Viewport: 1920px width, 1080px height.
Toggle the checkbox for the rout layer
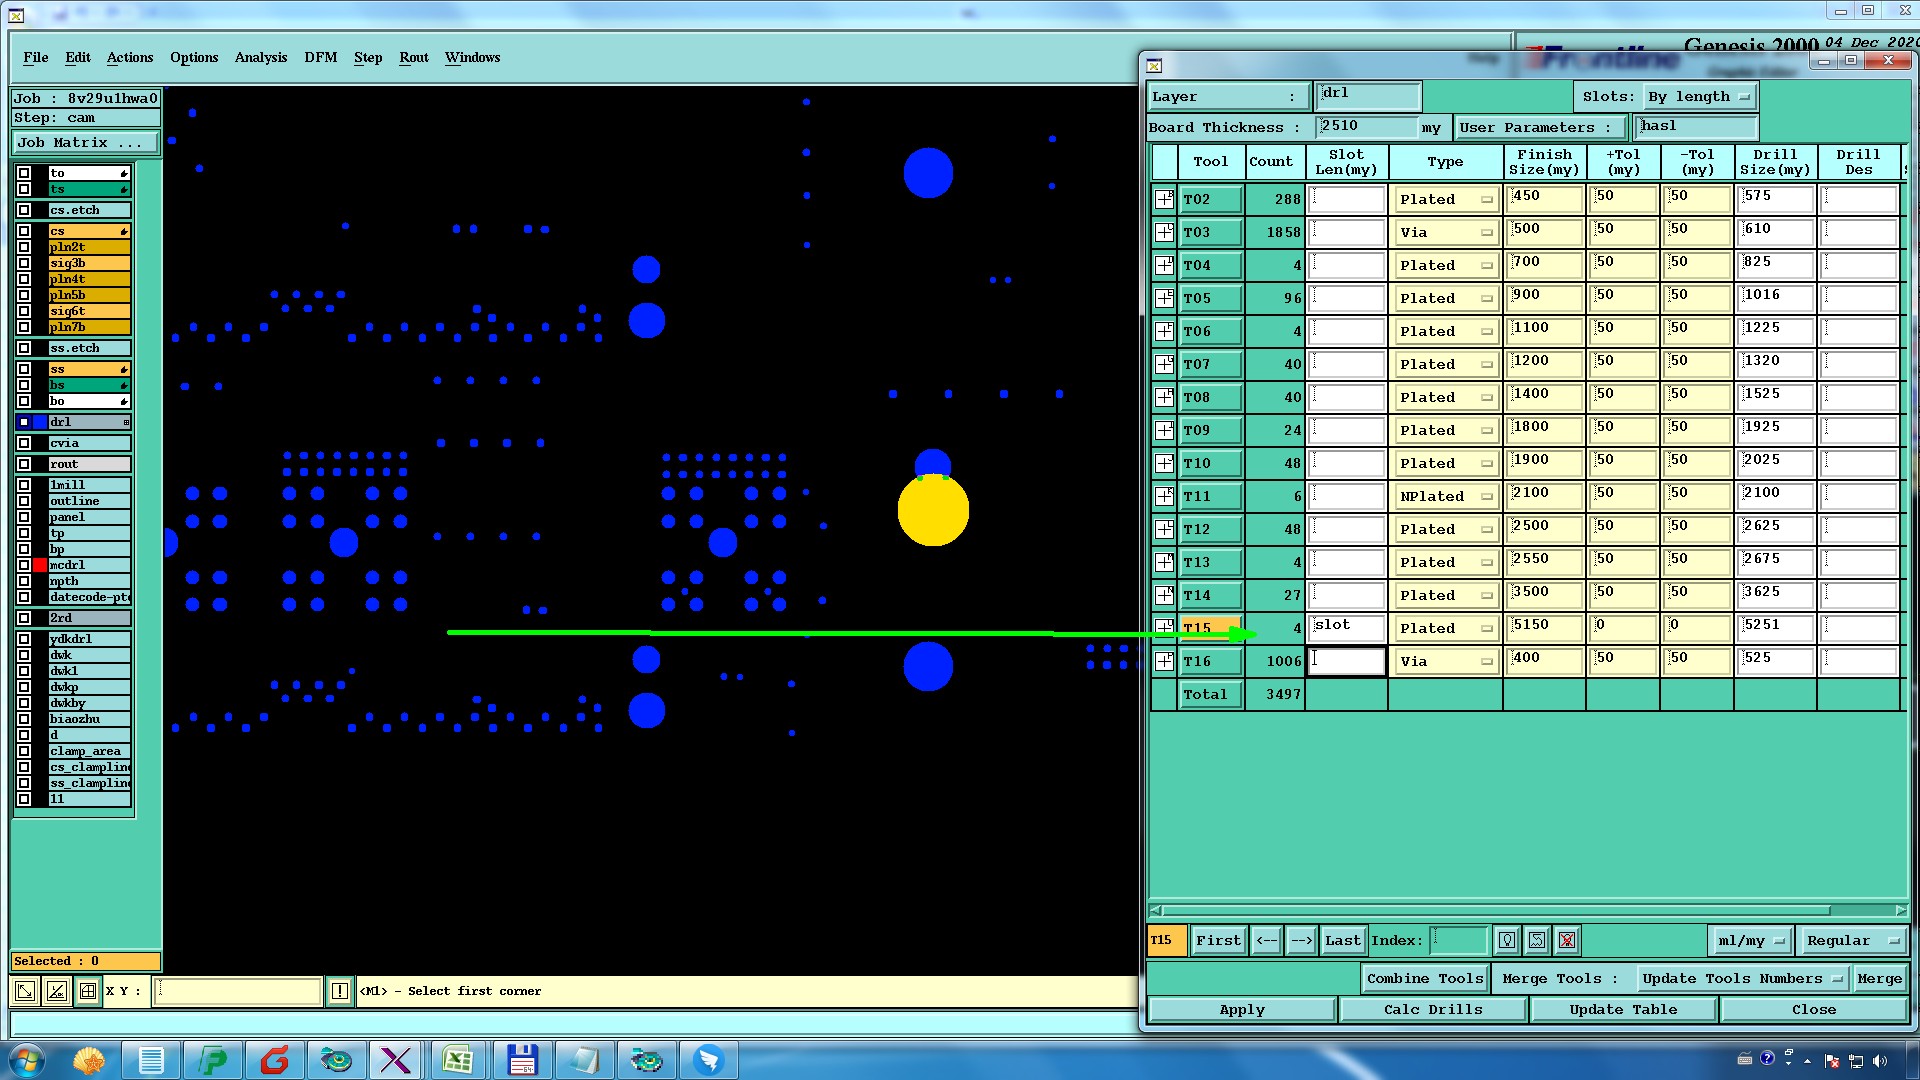click(x=24, y=464)
